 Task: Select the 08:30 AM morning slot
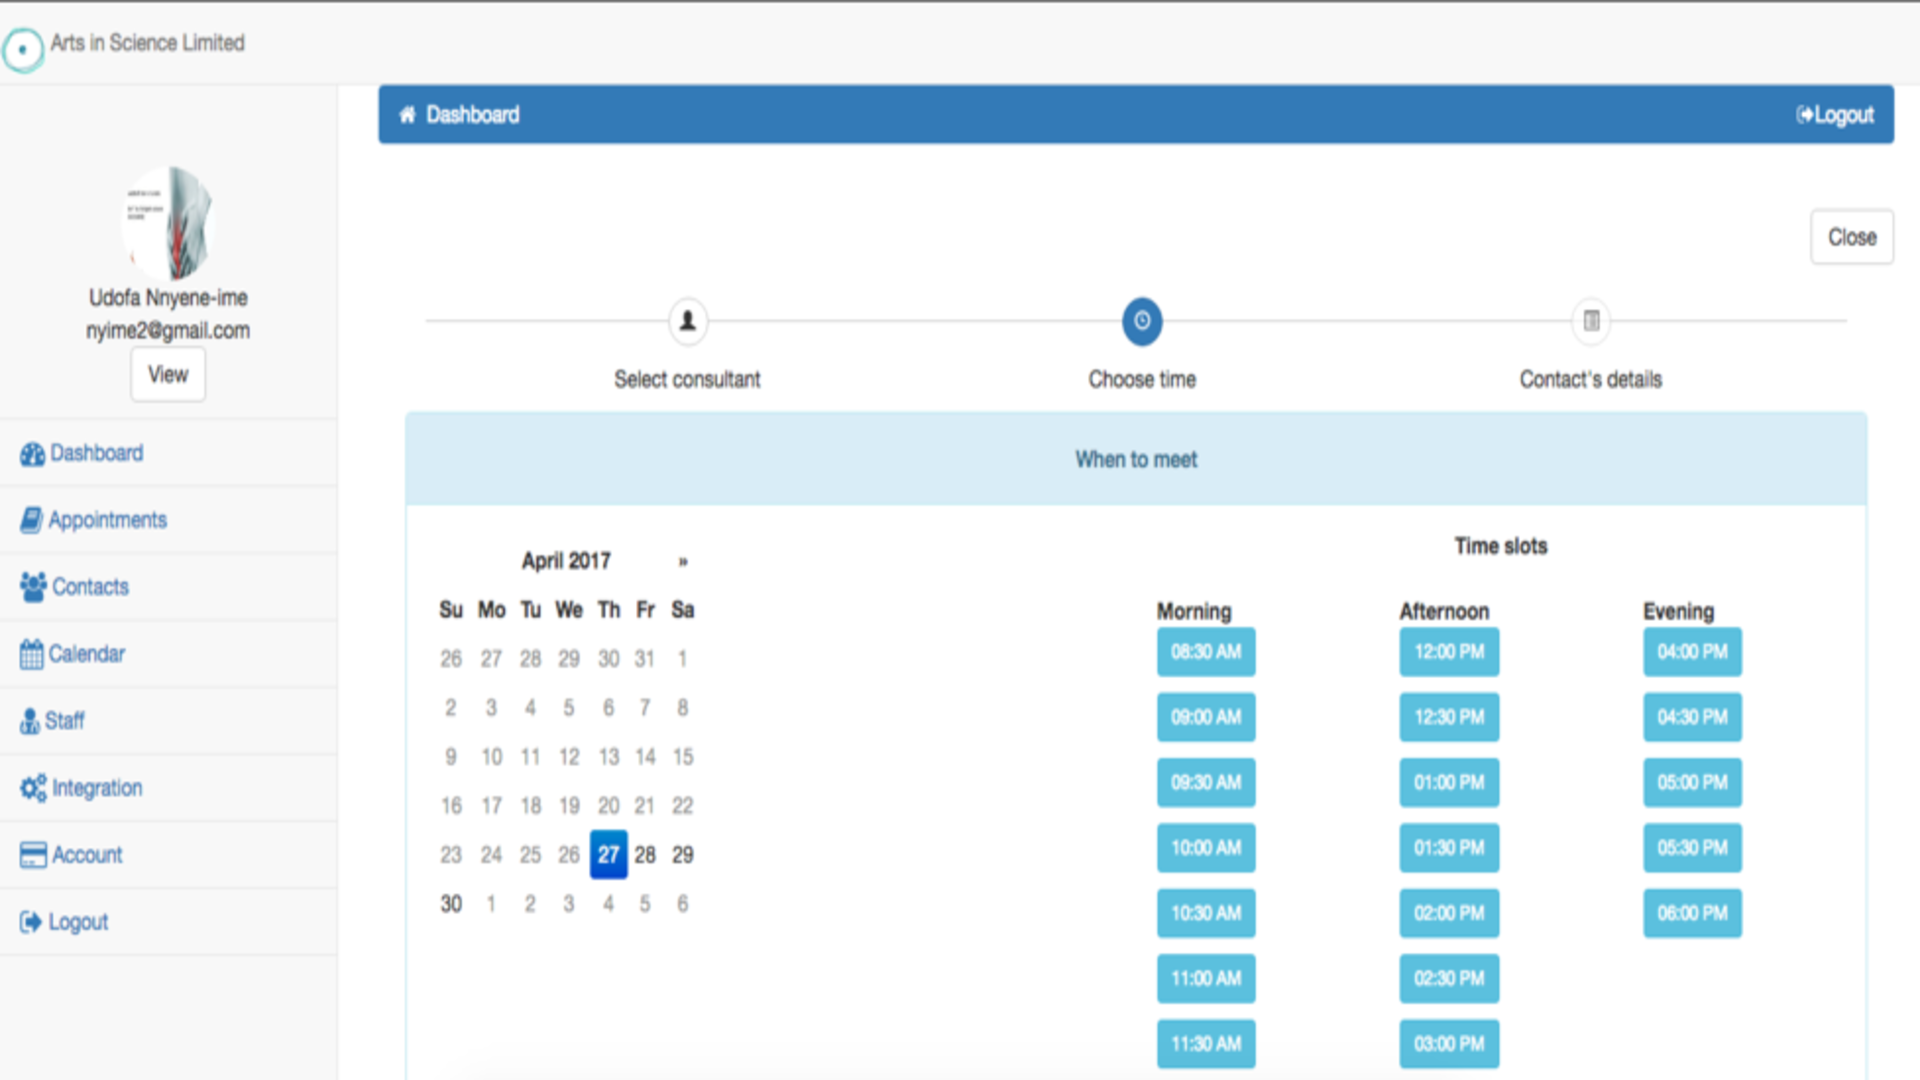point(1206,652)
